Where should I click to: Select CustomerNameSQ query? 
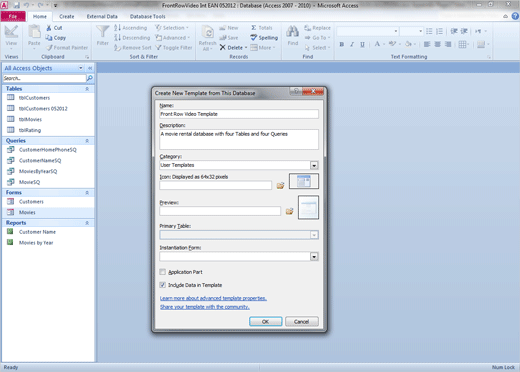point(40,161)
